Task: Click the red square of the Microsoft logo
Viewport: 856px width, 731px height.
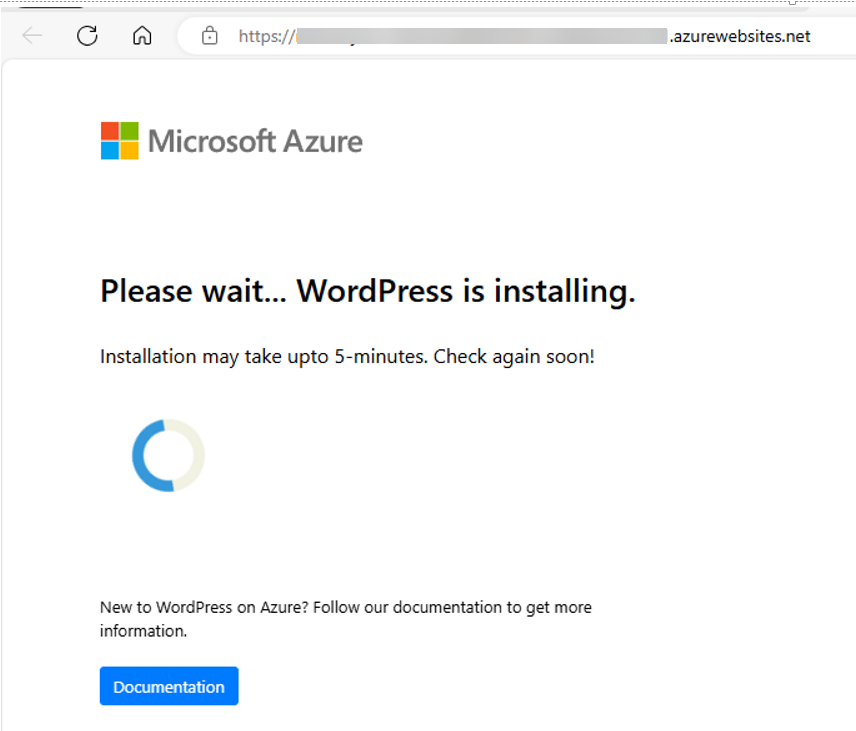Action: point(110,131)
